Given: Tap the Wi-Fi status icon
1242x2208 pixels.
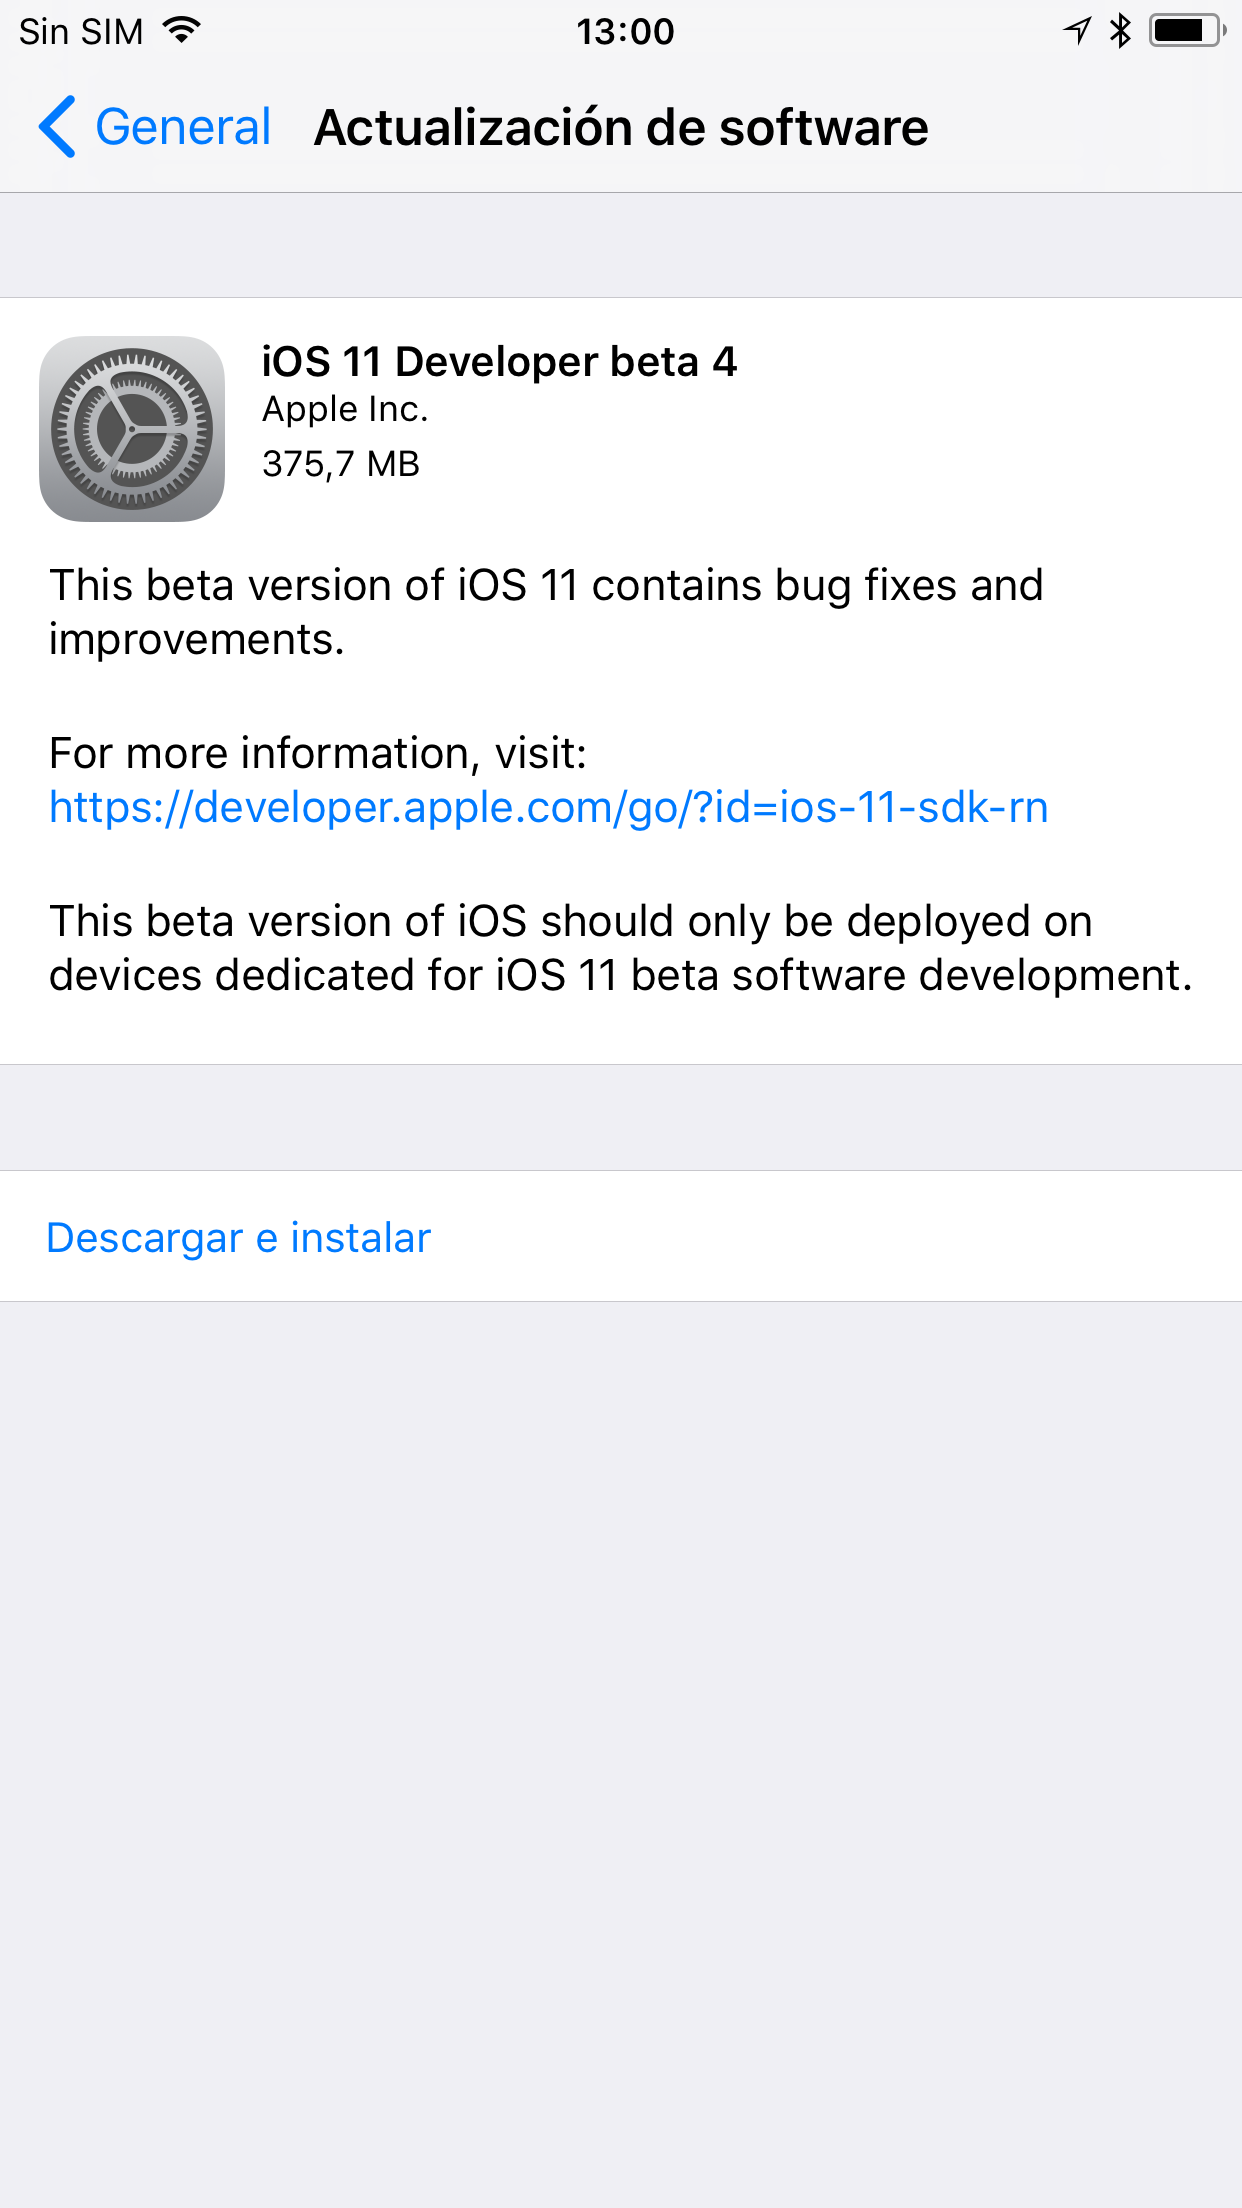Looking at the screenshot, I should pyautogui.click(x=182, y=30).
